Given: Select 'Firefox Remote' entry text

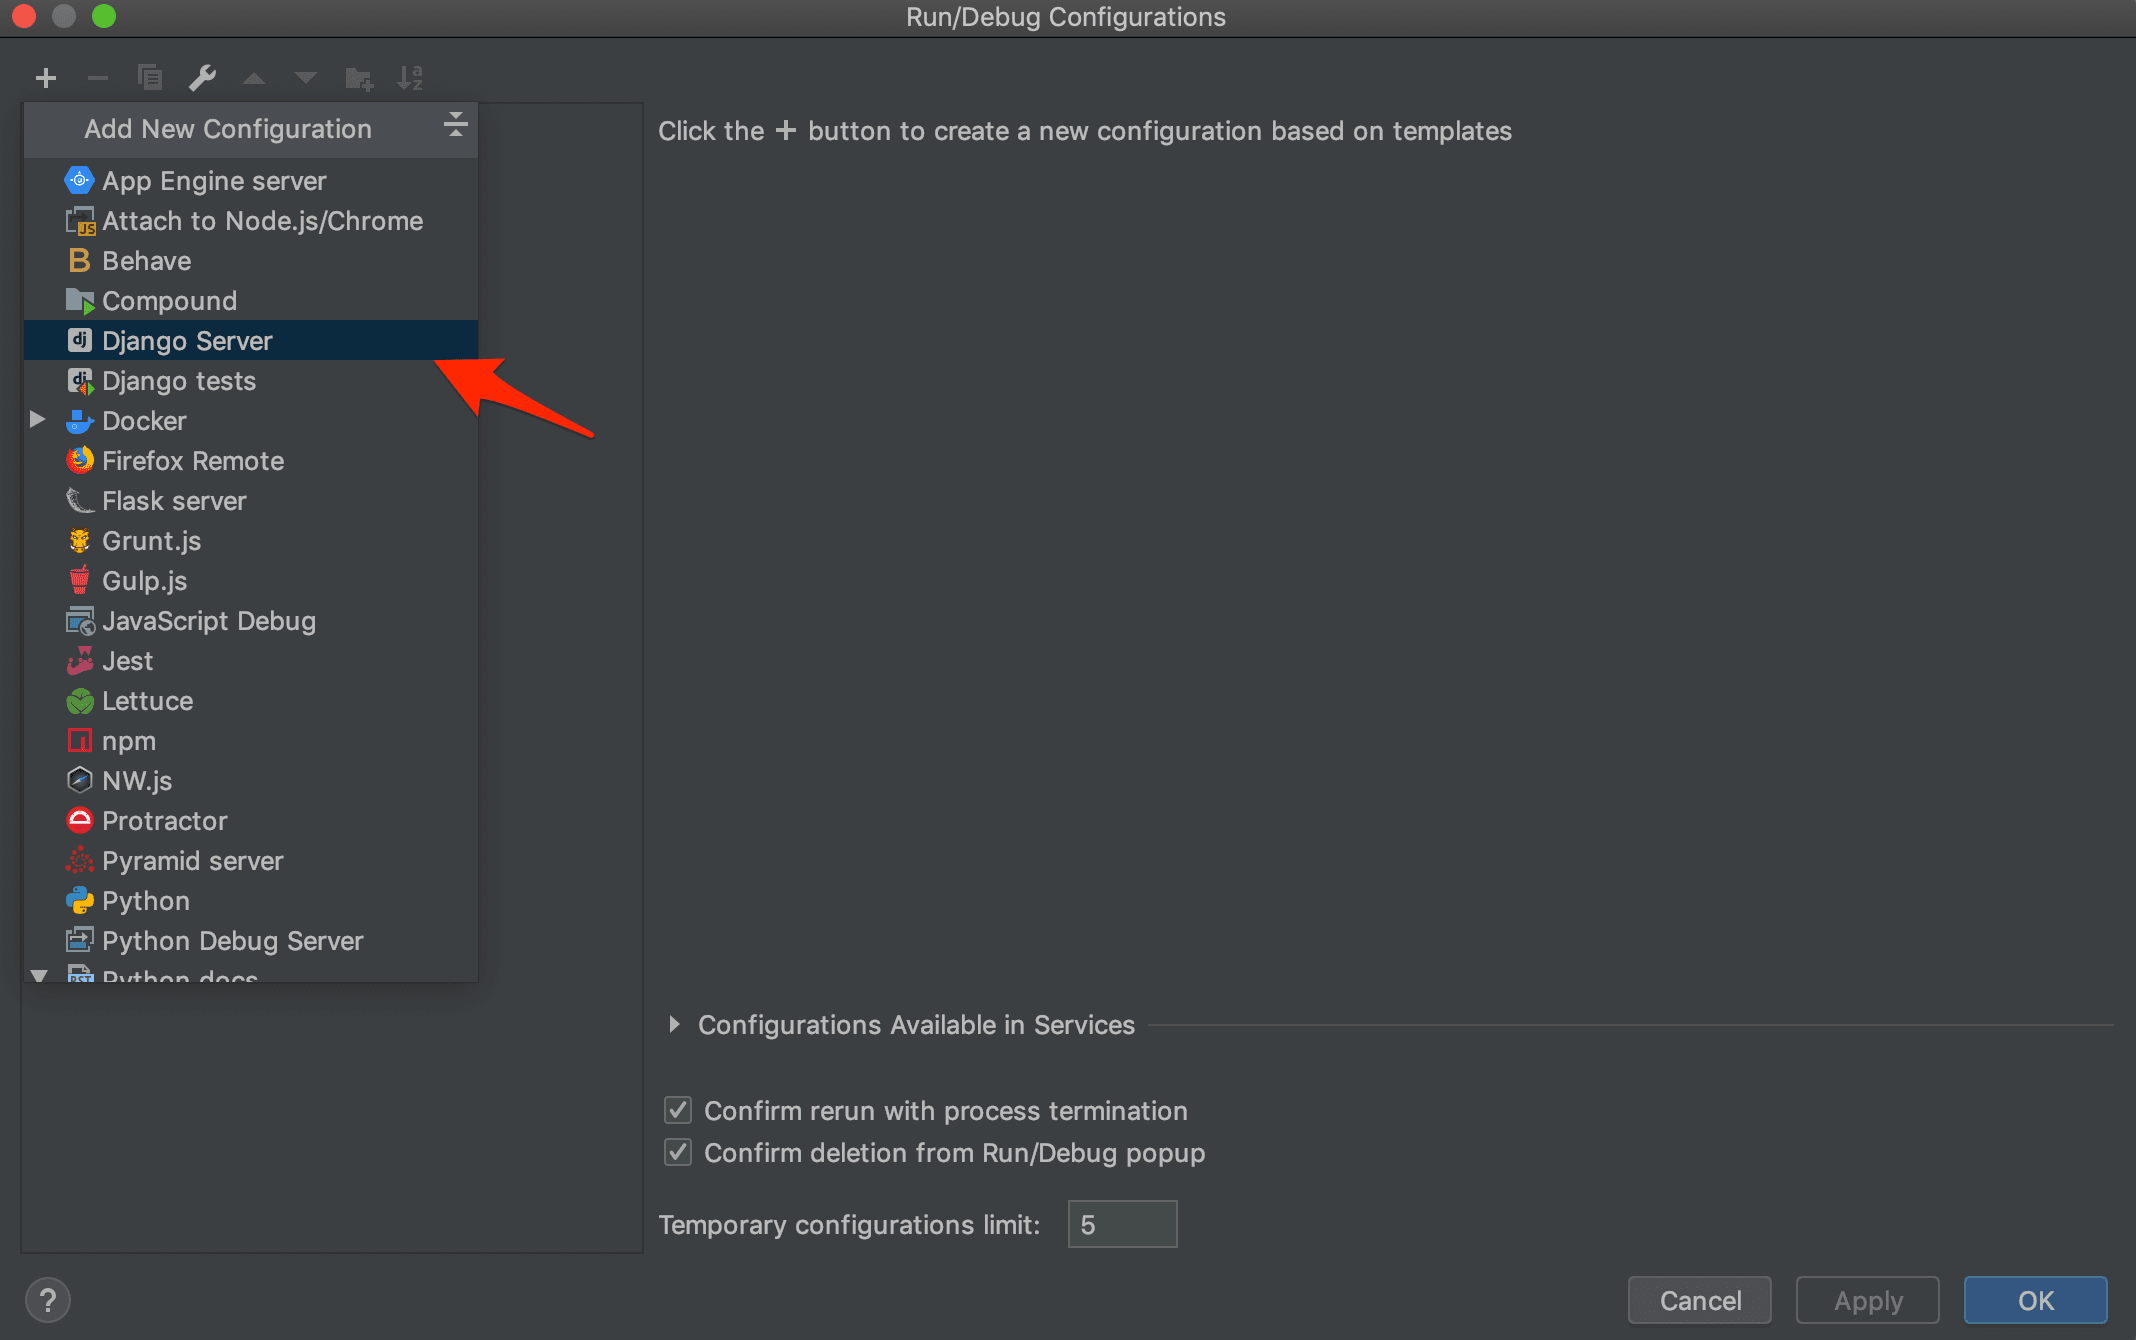Looking at the screenshot, I should click(x=193, y=461).
